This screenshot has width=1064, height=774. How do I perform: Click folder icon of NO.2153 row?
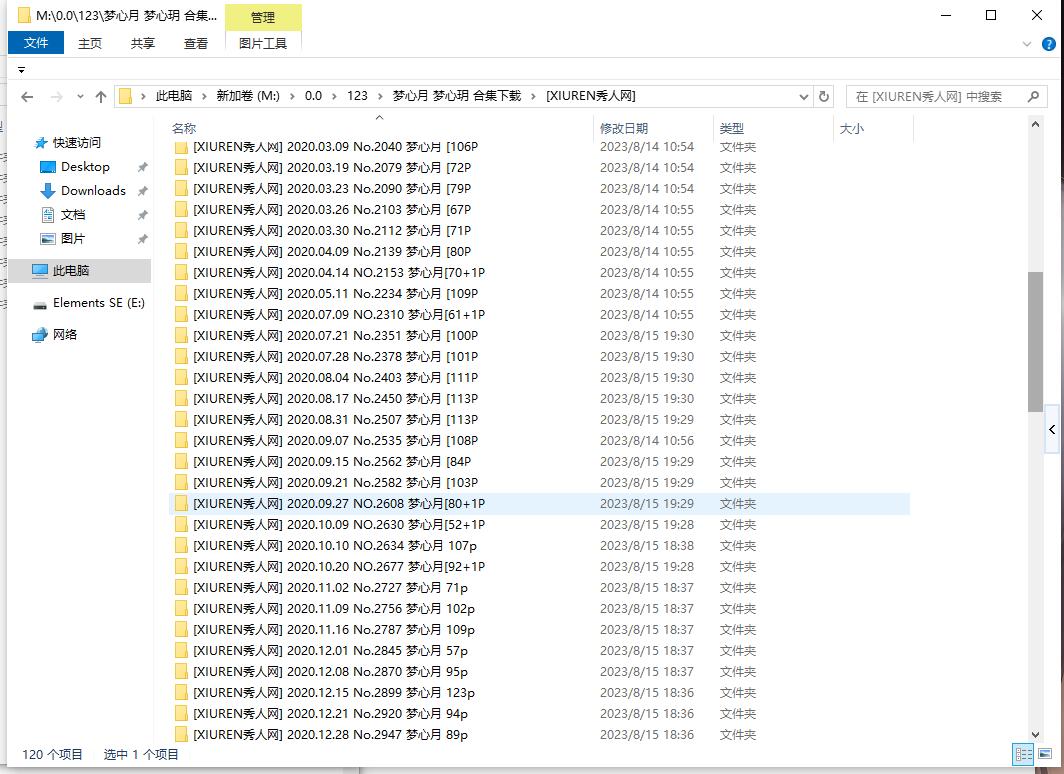click(x=181, y=273)
